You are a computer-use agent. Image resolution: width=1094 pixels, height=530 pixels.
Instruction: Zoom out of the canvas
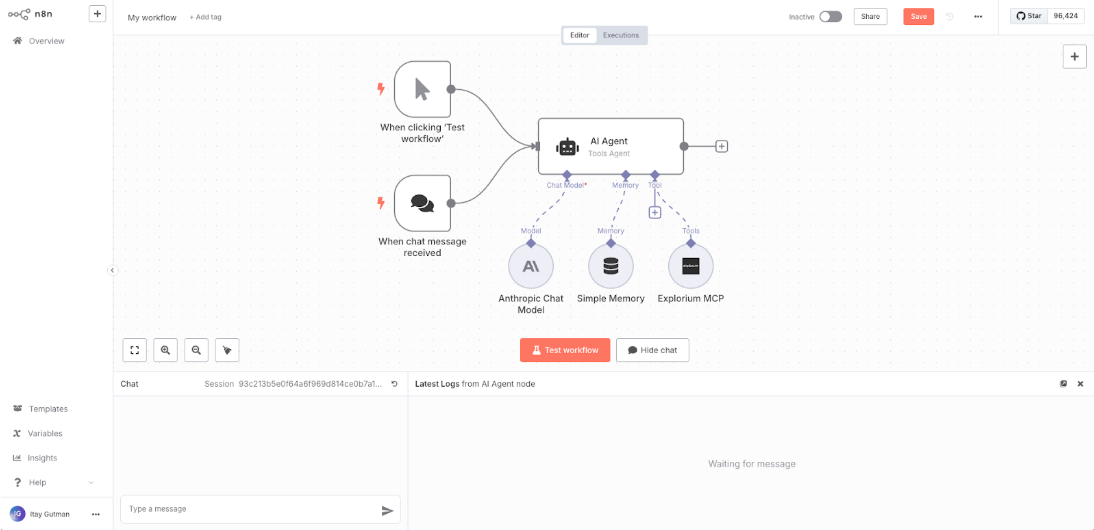click(x=196, y=350)
